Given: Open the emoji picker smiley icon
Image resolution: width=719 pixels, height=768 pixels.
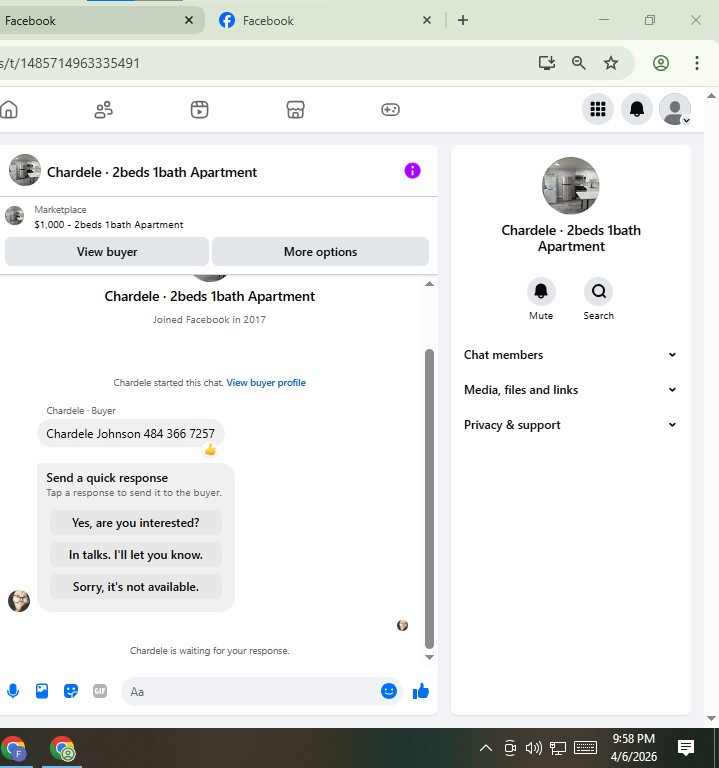Looking at the screenshot, I should [389, 691].
